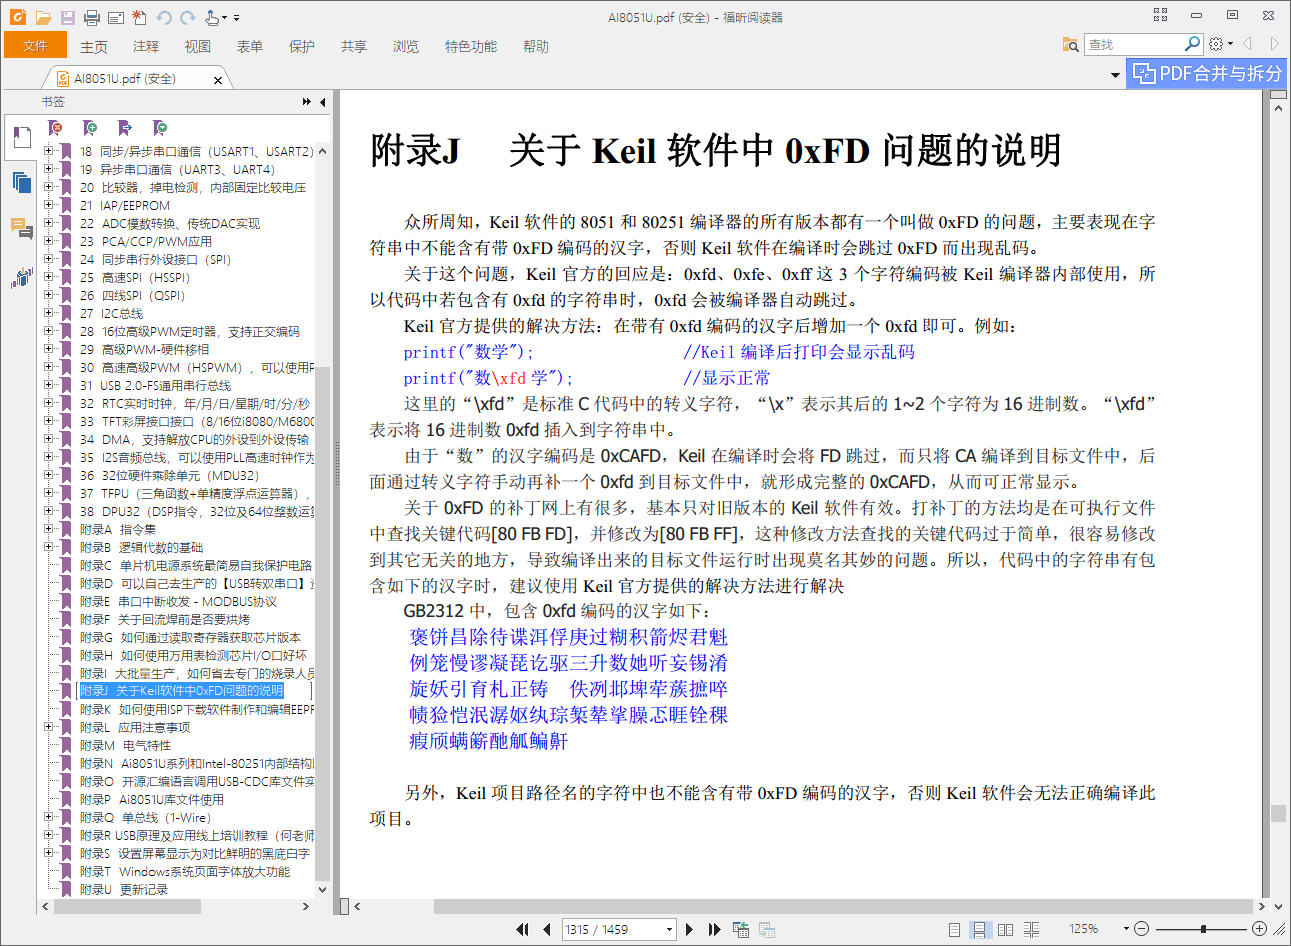
Task: Go to previous page button
Action: [546, 929]
